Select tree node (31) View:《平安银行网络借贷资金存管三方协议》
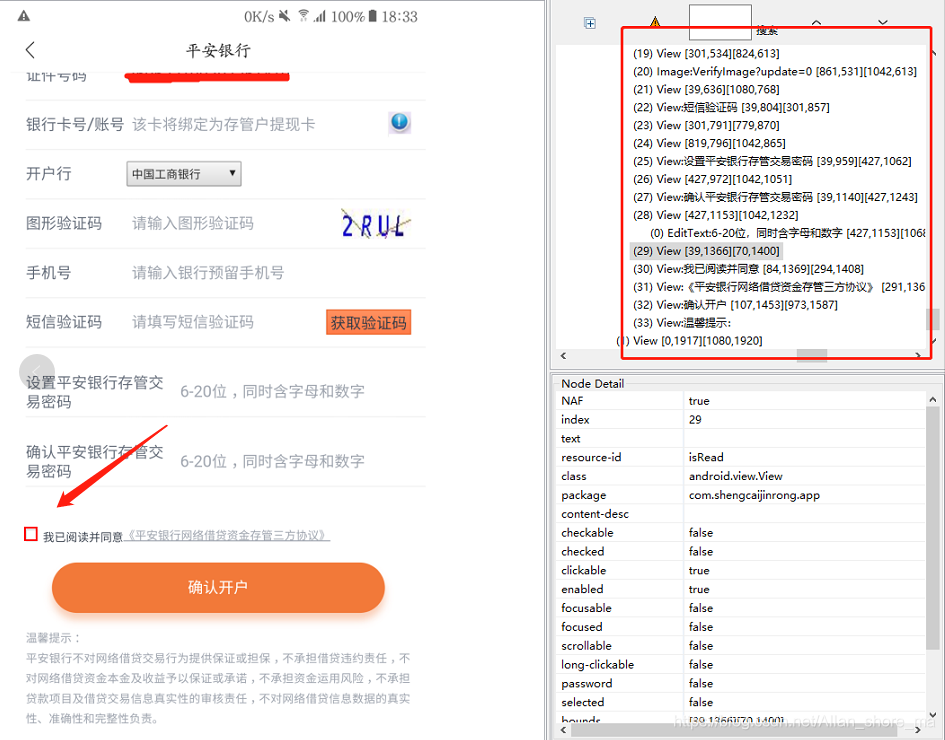Screen dimensions: 945x740 [x=779, y=287]
